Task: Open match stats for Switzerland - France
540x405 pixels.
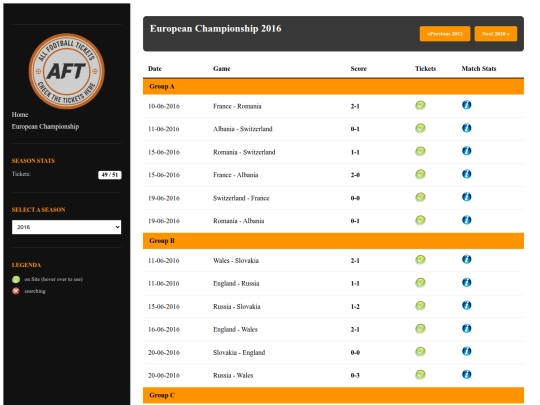Action: click(467, 197)
